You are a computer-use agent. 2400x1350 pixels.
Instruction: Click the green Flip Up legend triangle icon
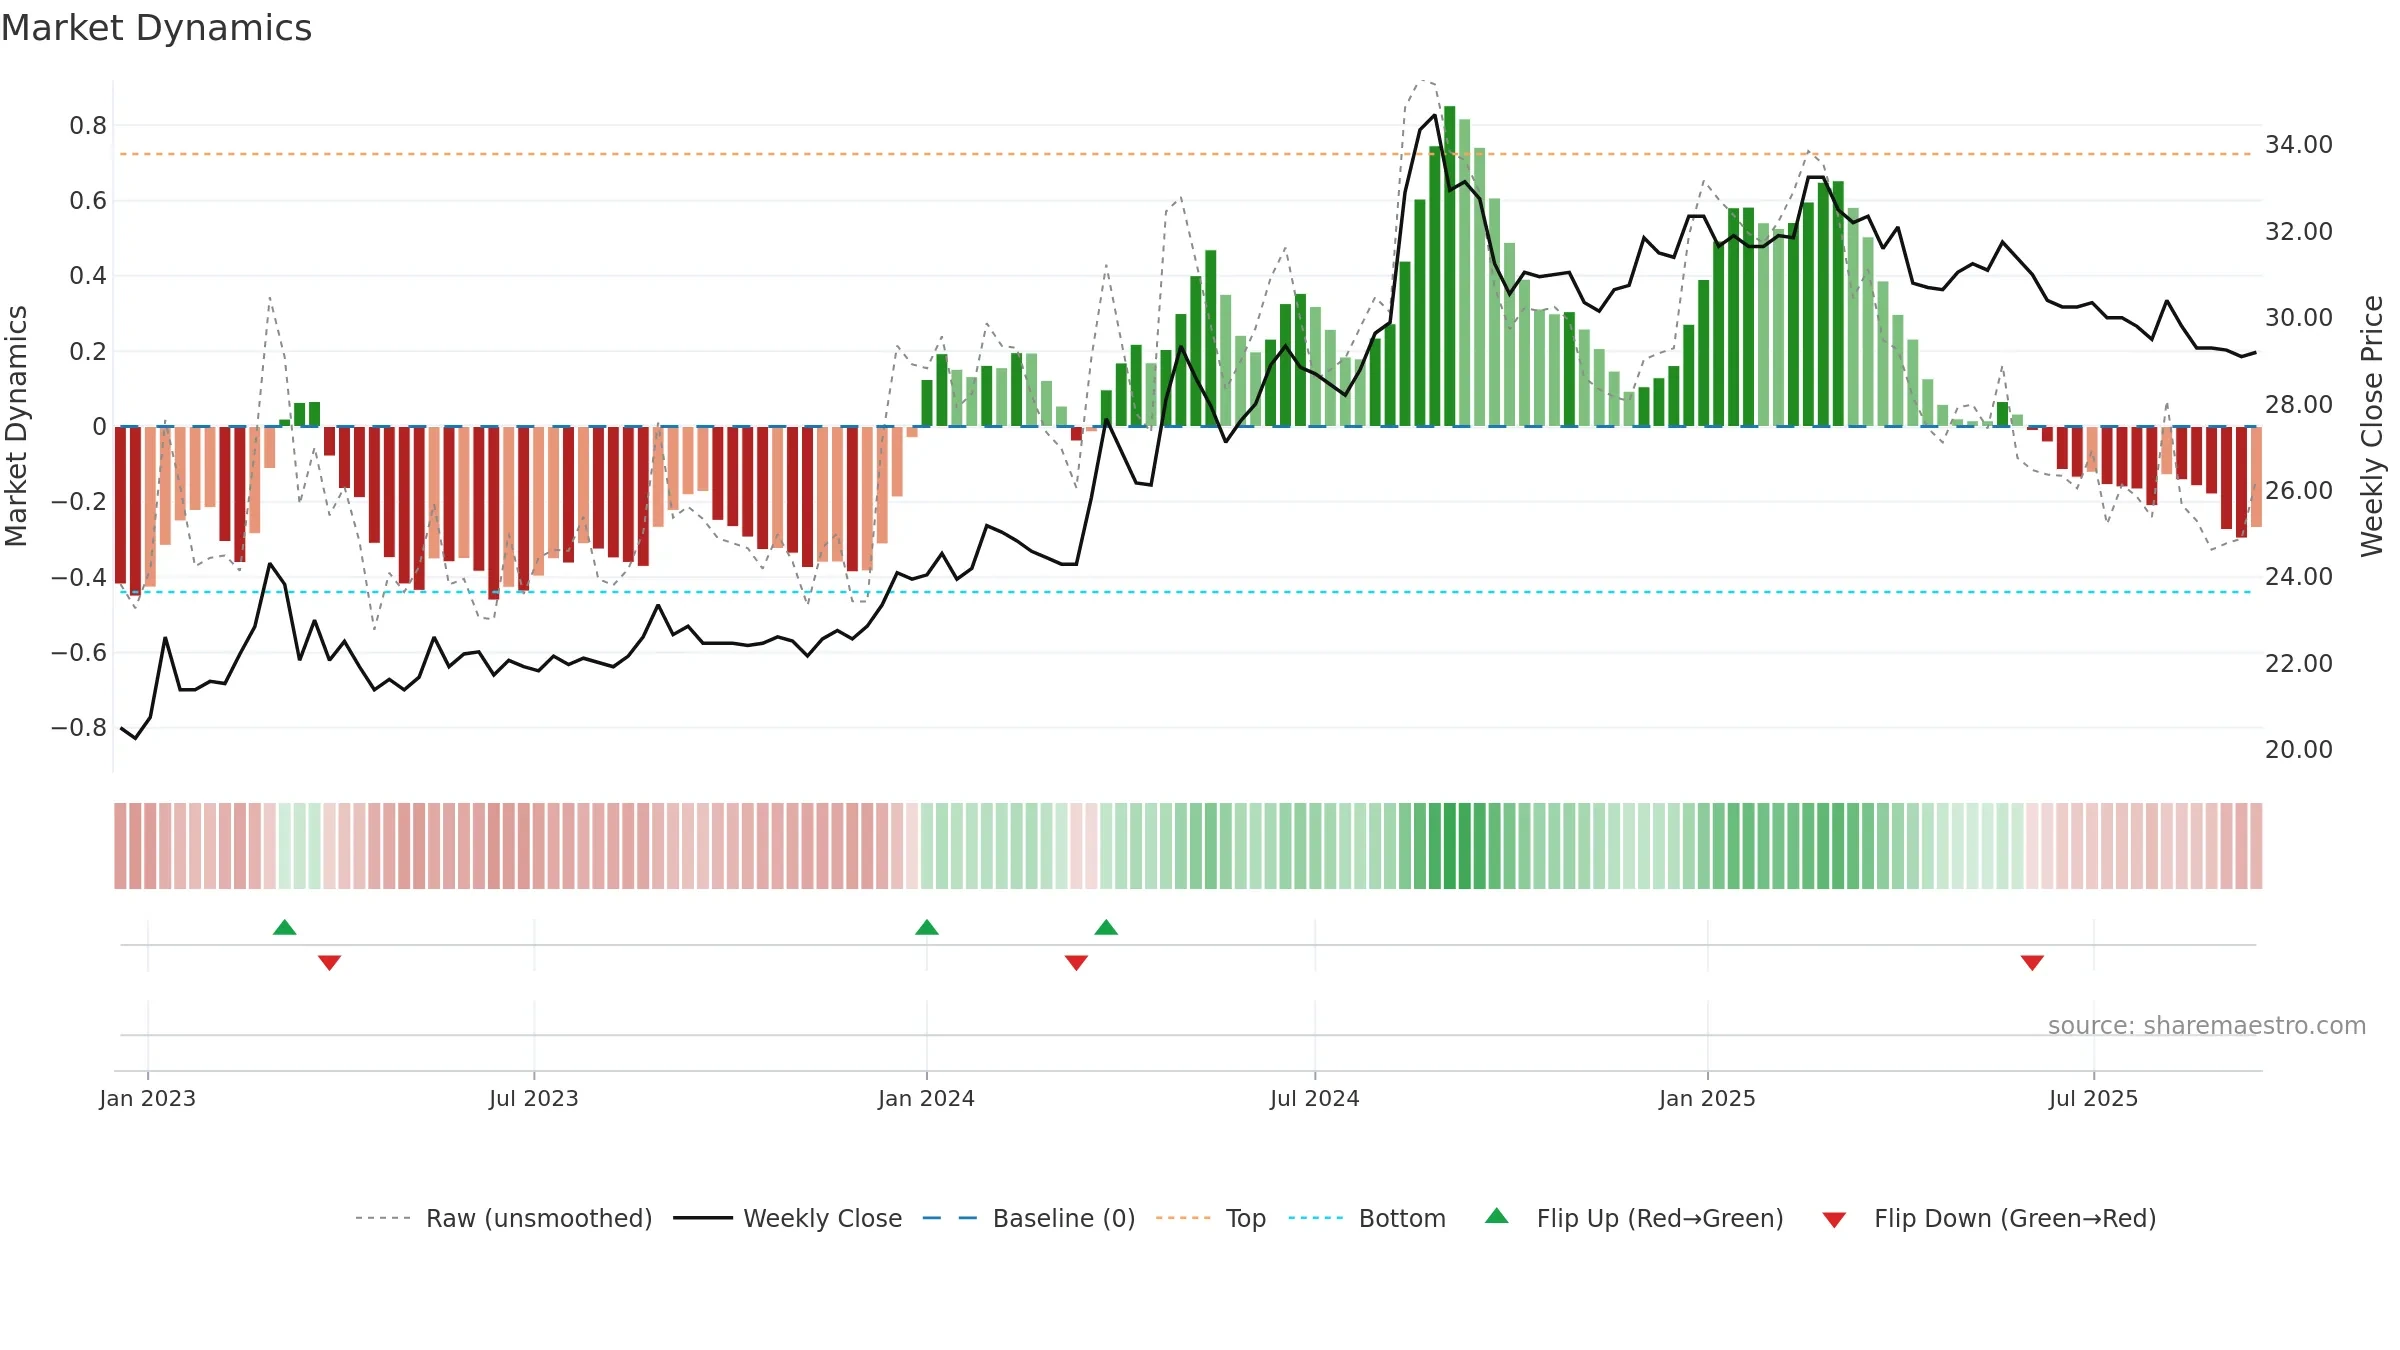(x=1497, y=1216)
